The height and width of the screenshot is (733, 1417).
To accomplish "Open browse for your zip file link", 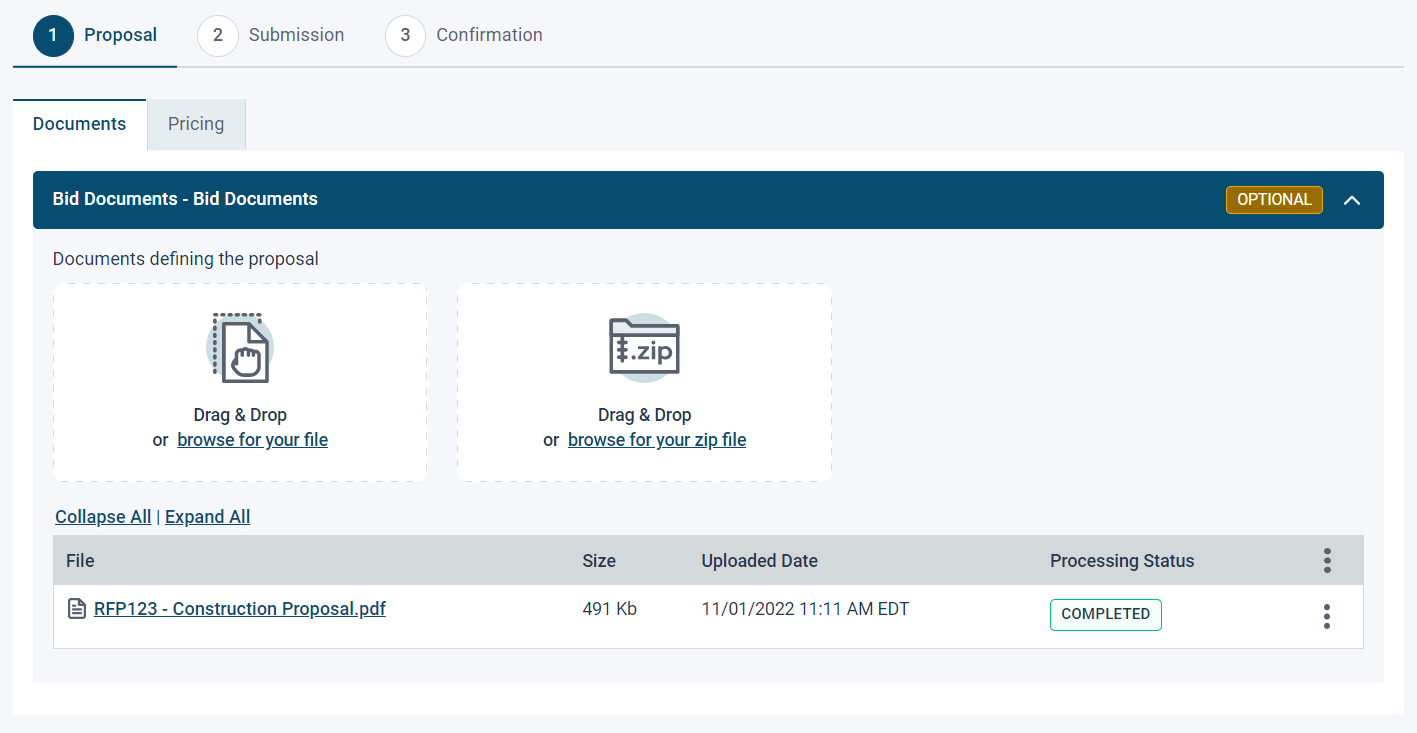I will 656,439.
